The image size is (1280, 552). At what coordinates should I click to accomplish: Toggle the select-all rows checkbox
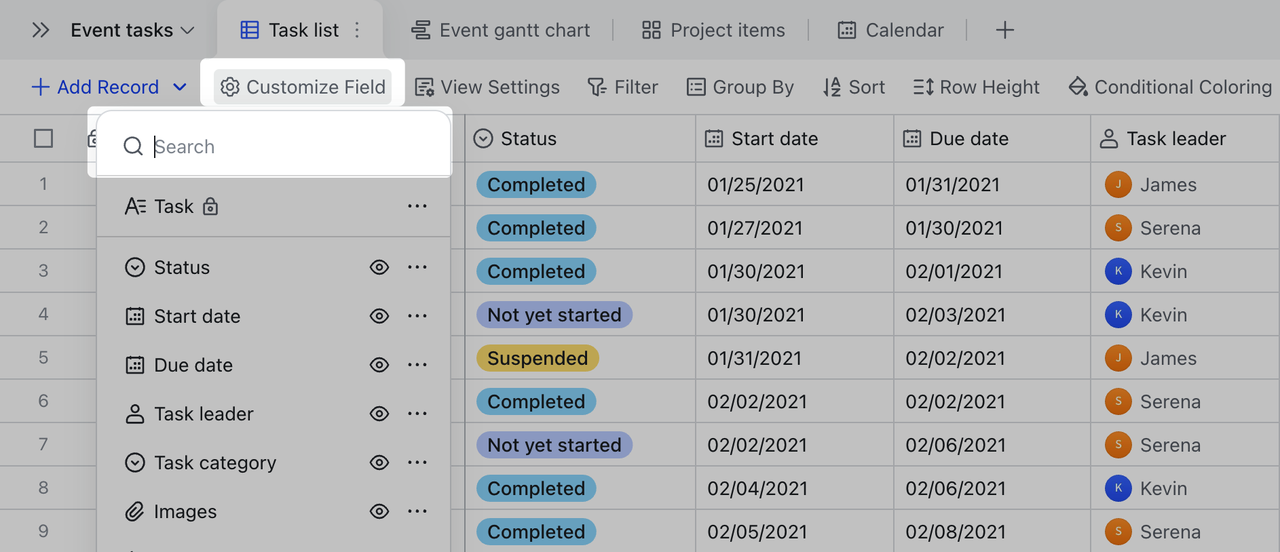43,138
